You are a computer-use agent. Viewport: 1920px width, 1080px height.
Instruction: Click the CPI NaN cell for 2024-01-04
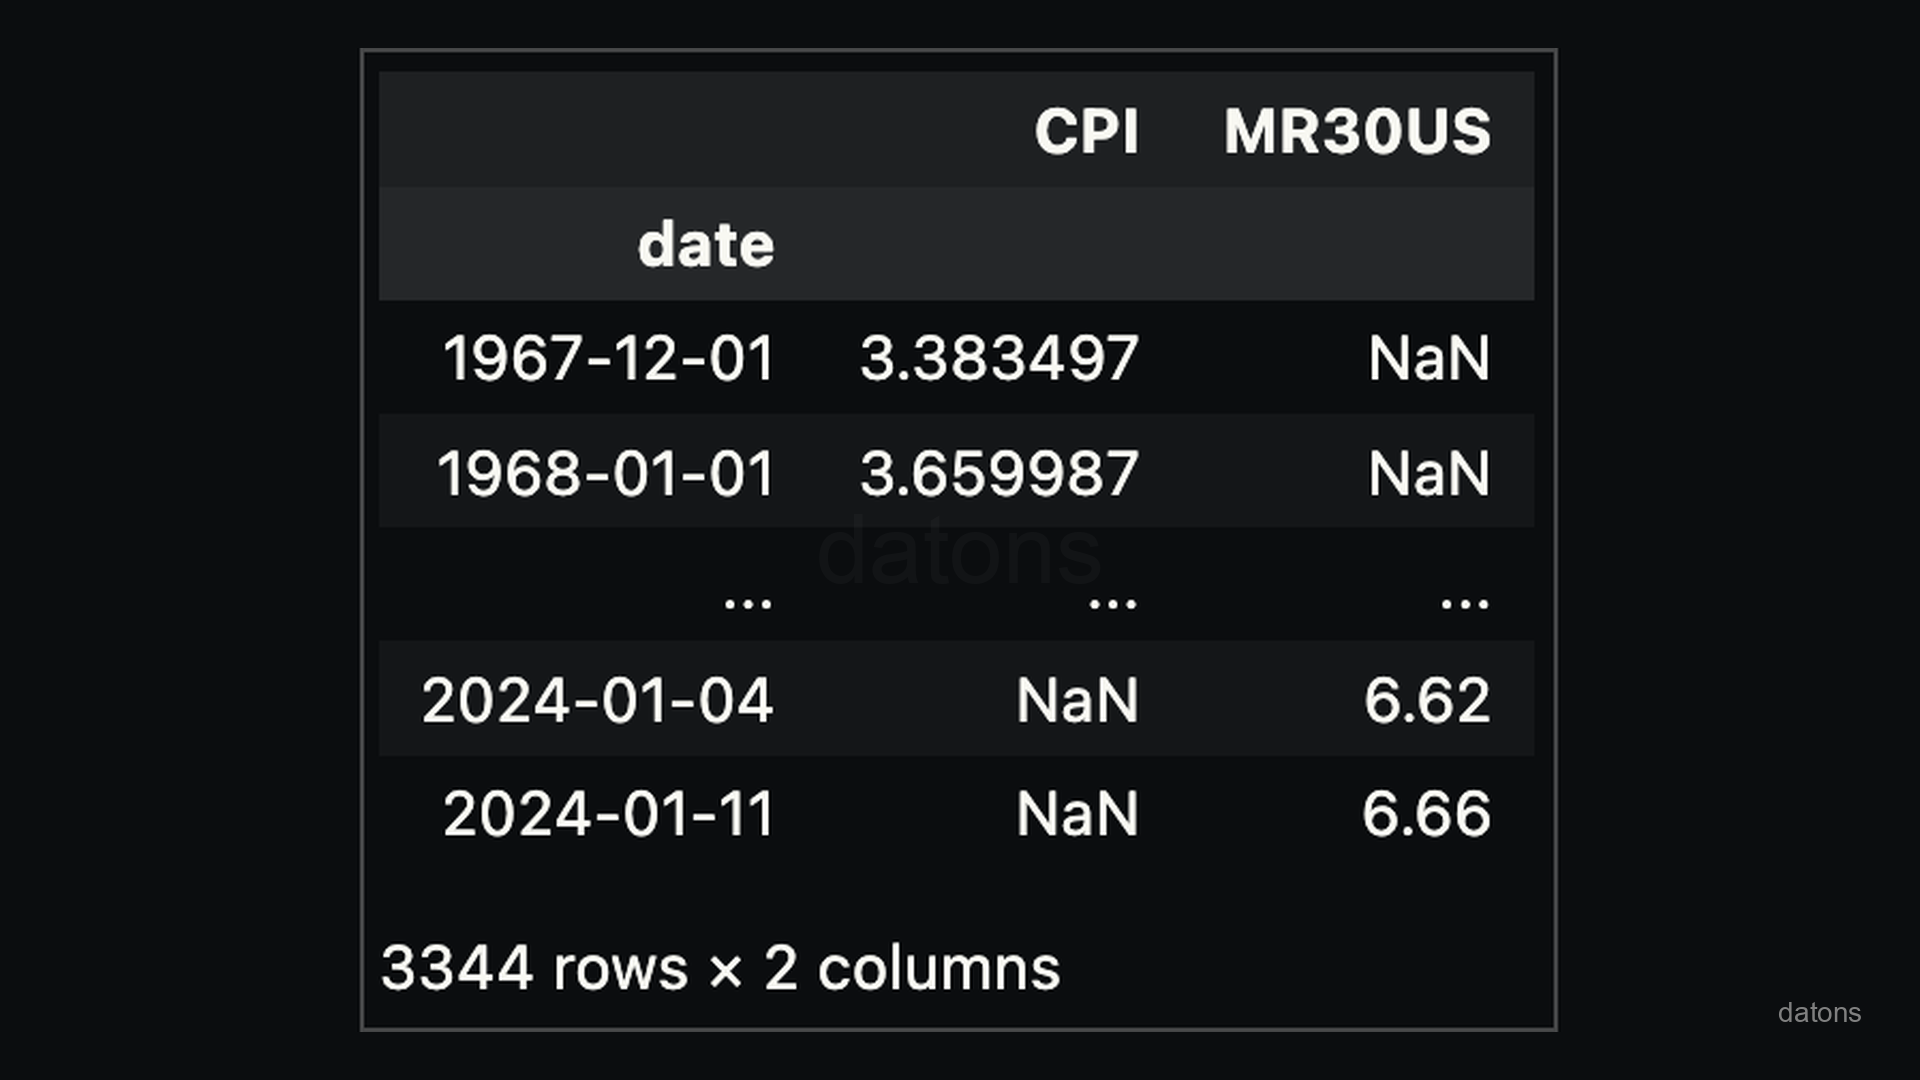click(x=1077, y=700)
